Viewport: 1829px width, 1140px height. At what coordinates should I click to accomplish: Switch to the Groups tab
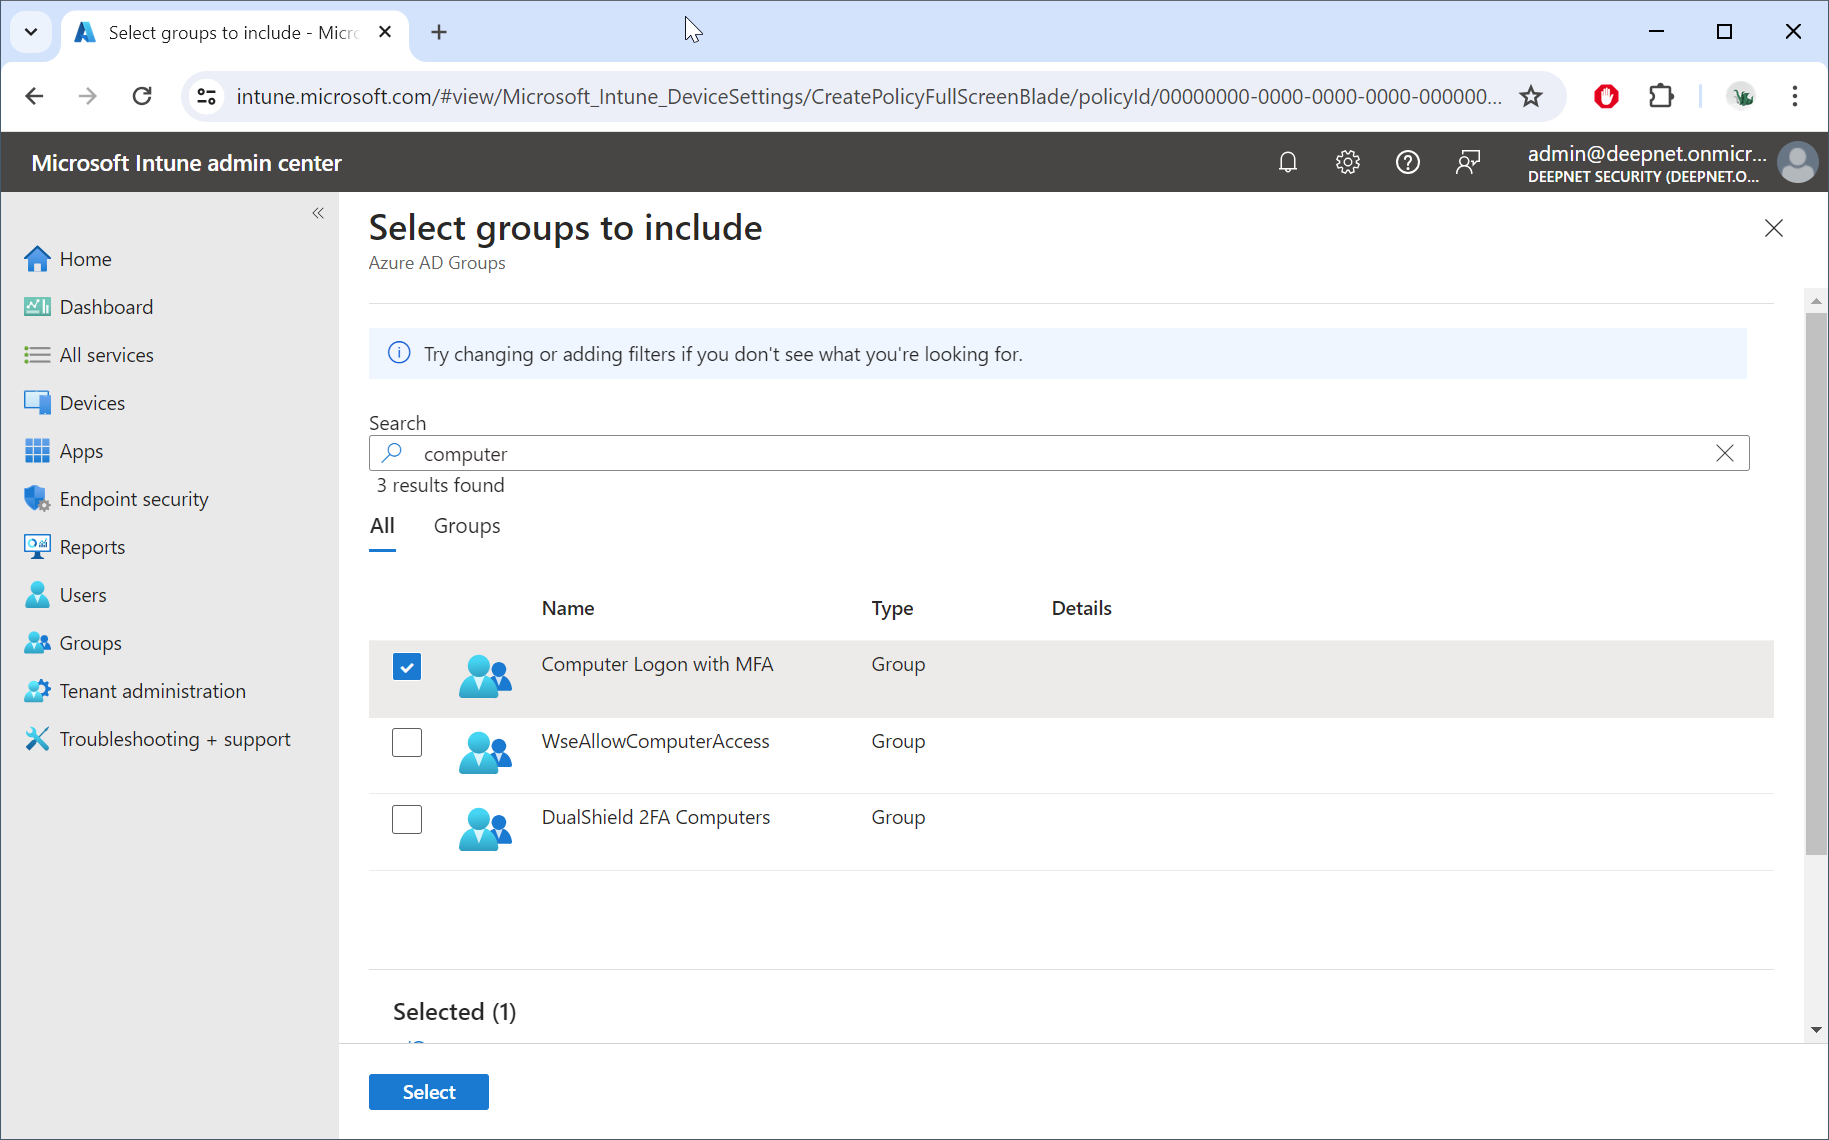tap(467, 526)
